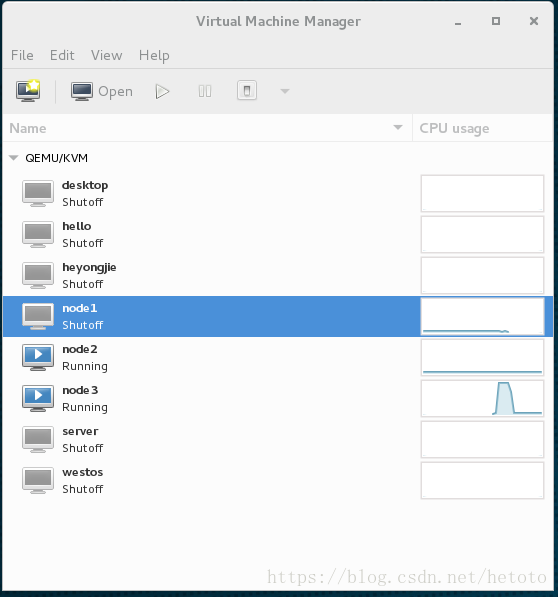Click the node2 running VM icon
Viewport: 558px width, 597px height.
click(38, 358)
